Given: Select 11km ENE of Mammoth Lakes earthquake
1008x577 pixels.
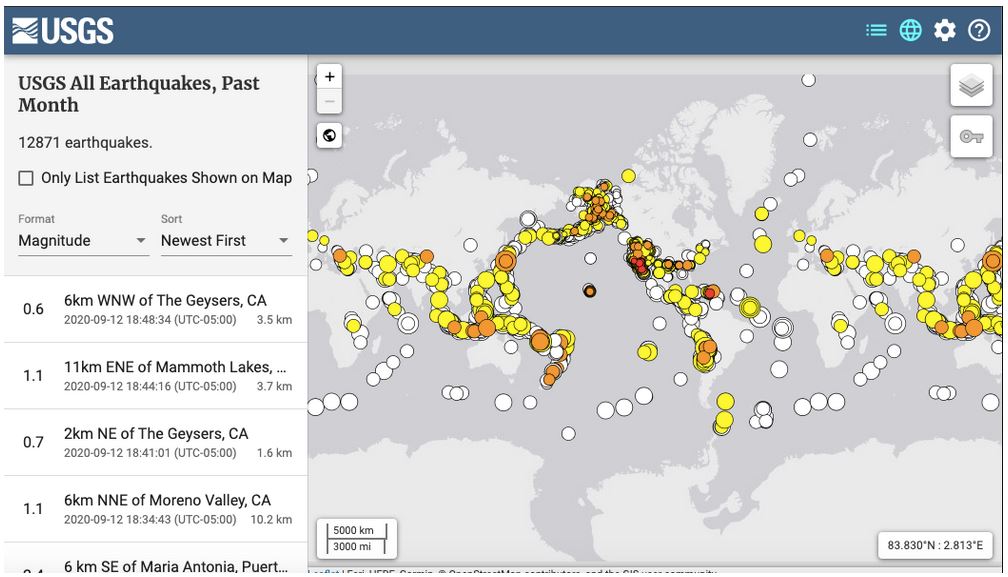Looking at the screenshot, I should (x=156, y=376).
